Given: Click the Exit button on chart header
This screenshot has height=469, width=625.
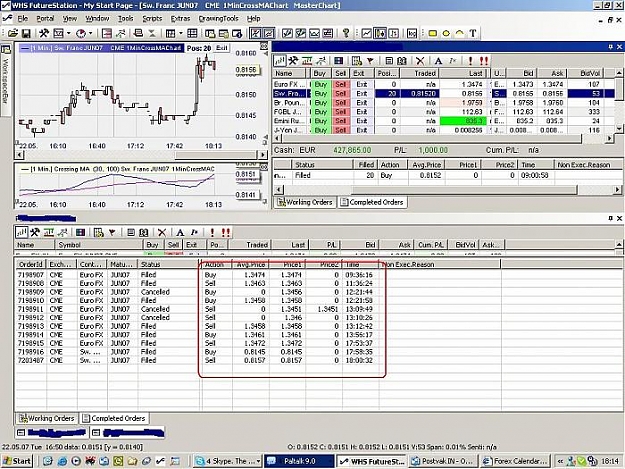Looking at the screenshot, I should tap(222, 48).
